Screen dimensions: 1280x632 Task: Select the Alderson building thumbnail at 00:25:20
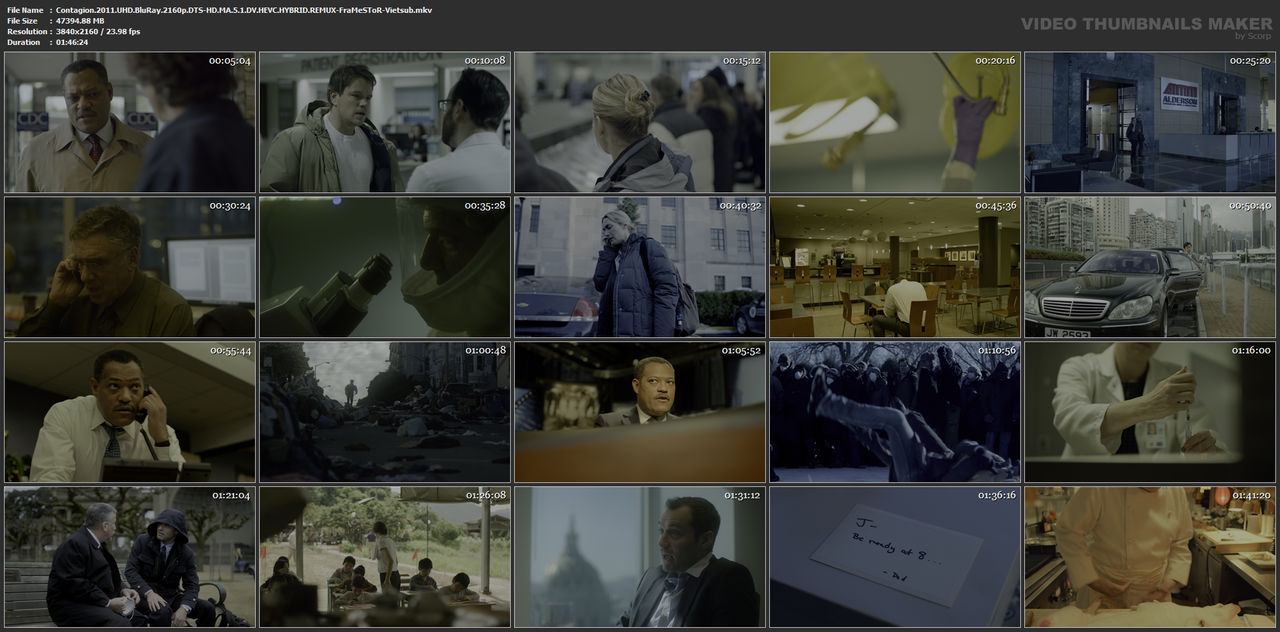coord(1150,122)
